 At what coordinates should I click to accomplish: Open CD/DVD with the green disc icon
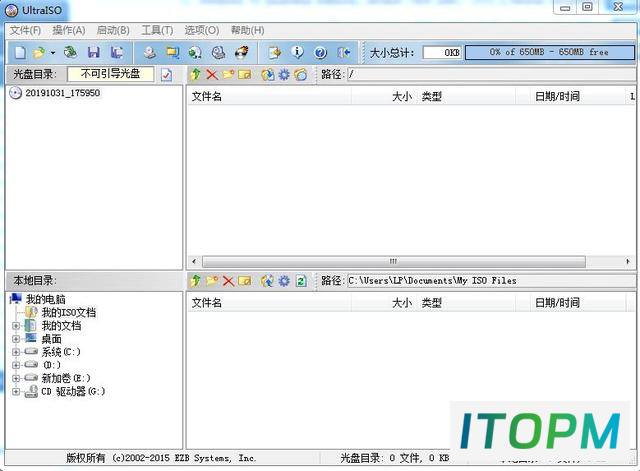pyautogui.click(x=71, y=52)
